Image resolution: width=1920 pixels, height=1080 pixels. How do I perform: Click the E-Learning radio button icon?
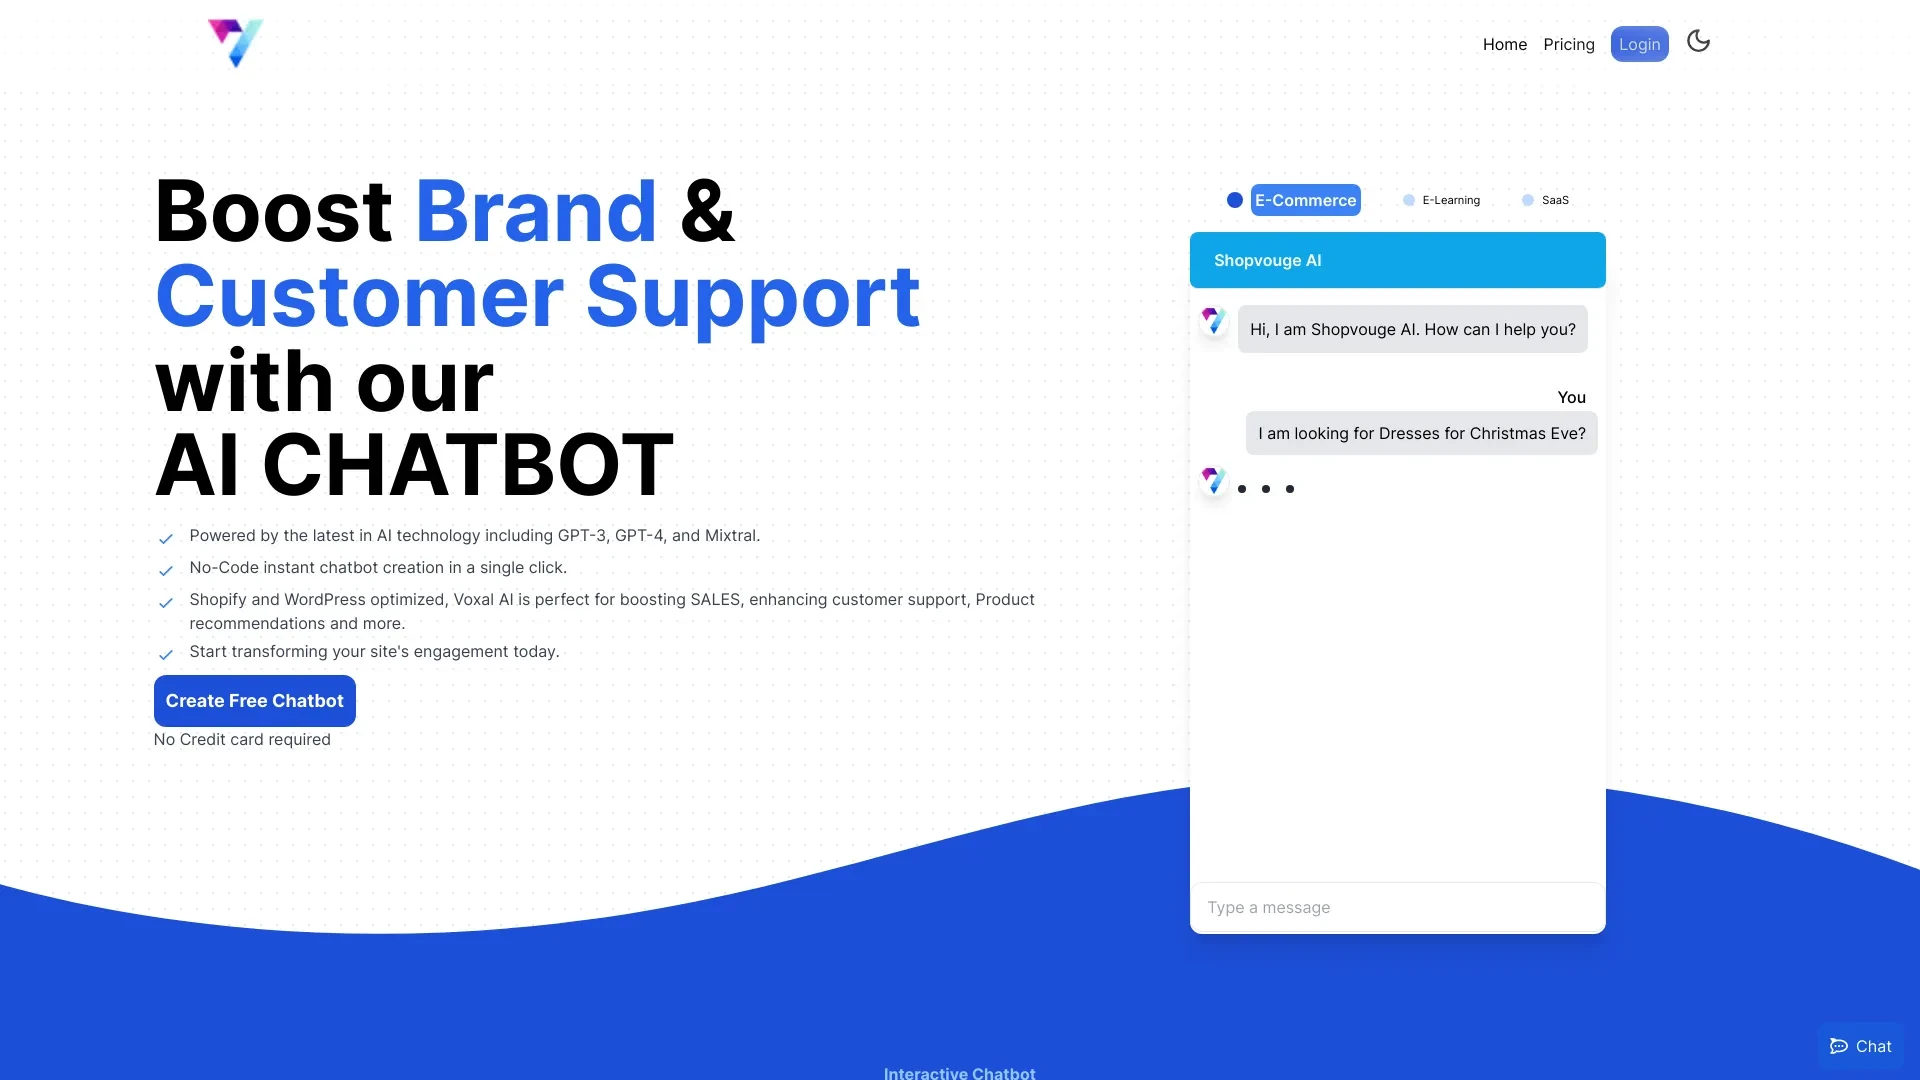pos(1408,199)
